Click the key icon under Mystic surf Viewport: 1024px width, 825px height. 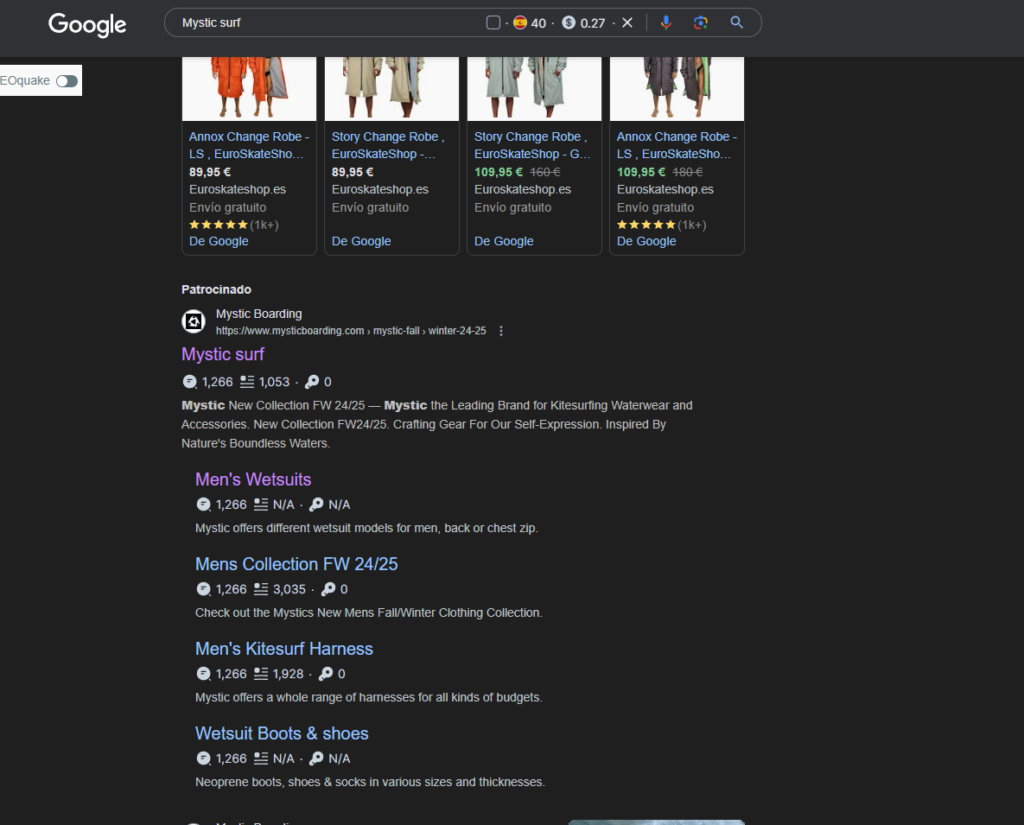click(x=312, y=381)
